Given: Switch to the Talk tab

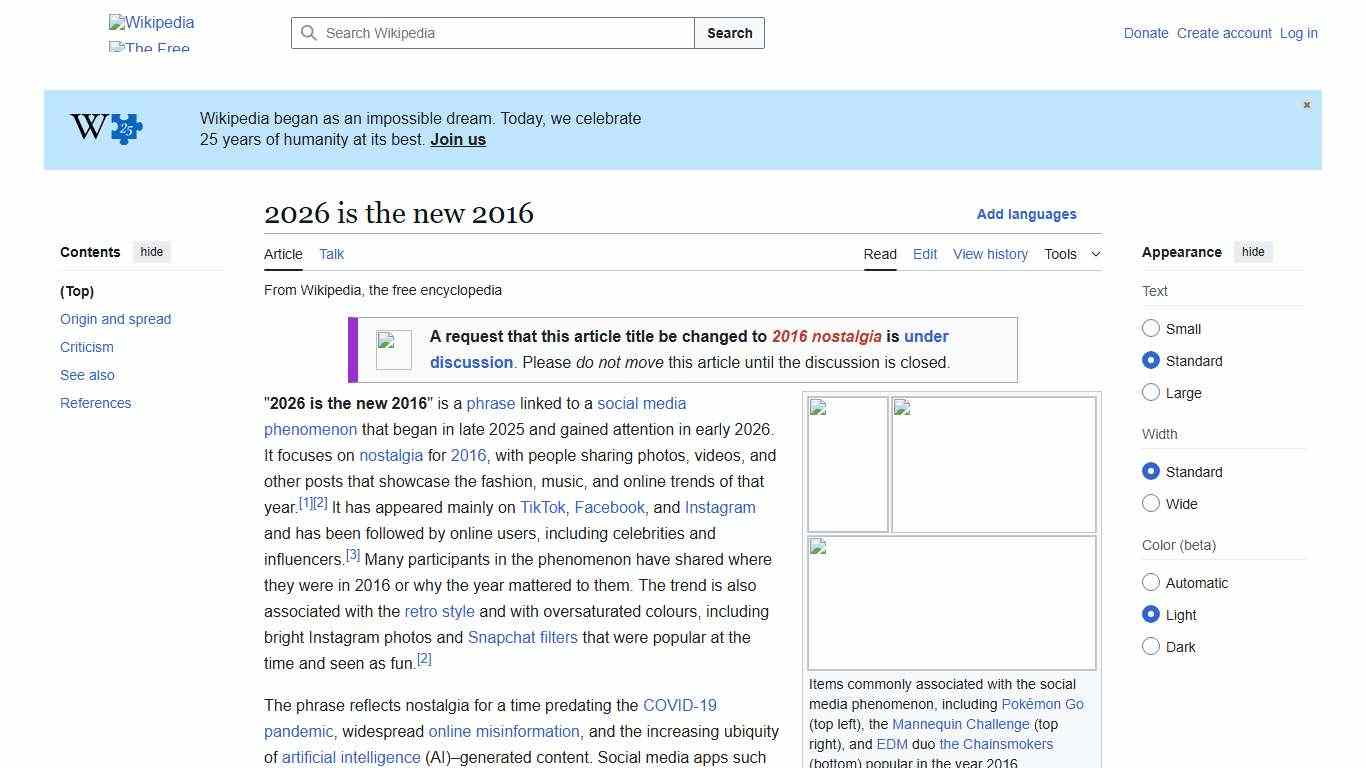Looking at the screenshot, I should click(x=331, y=254).
